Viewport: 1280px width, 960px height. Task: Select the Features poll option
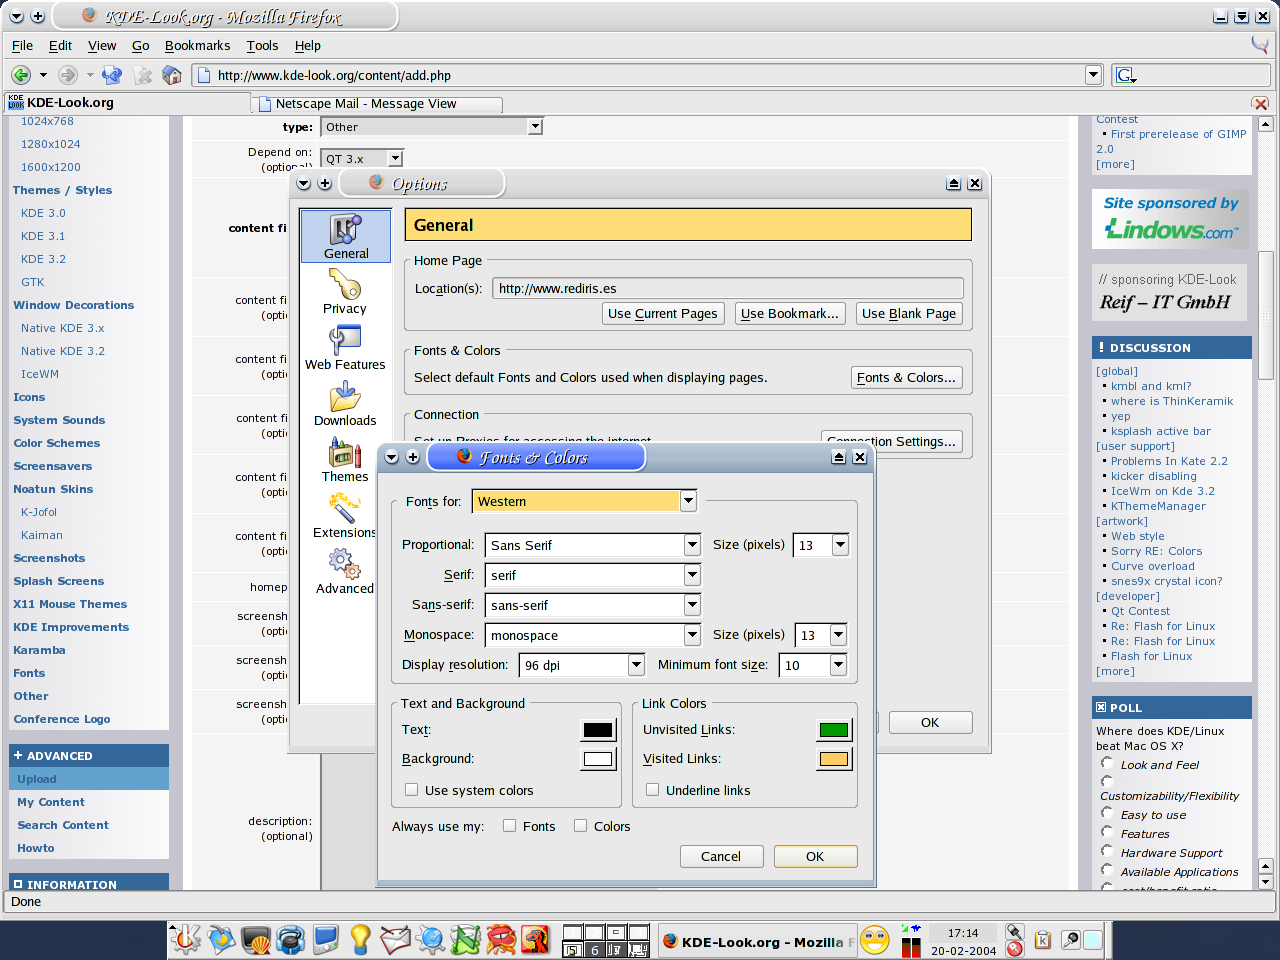pyautogui.click(x=1107, y=832)
